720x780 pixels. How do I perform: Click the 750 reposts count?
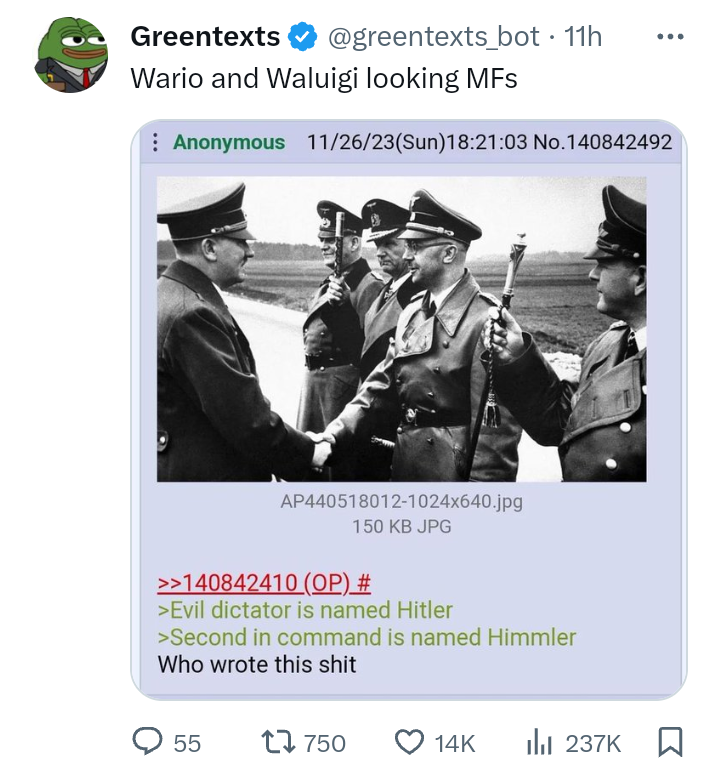click(x=324, y=744)
